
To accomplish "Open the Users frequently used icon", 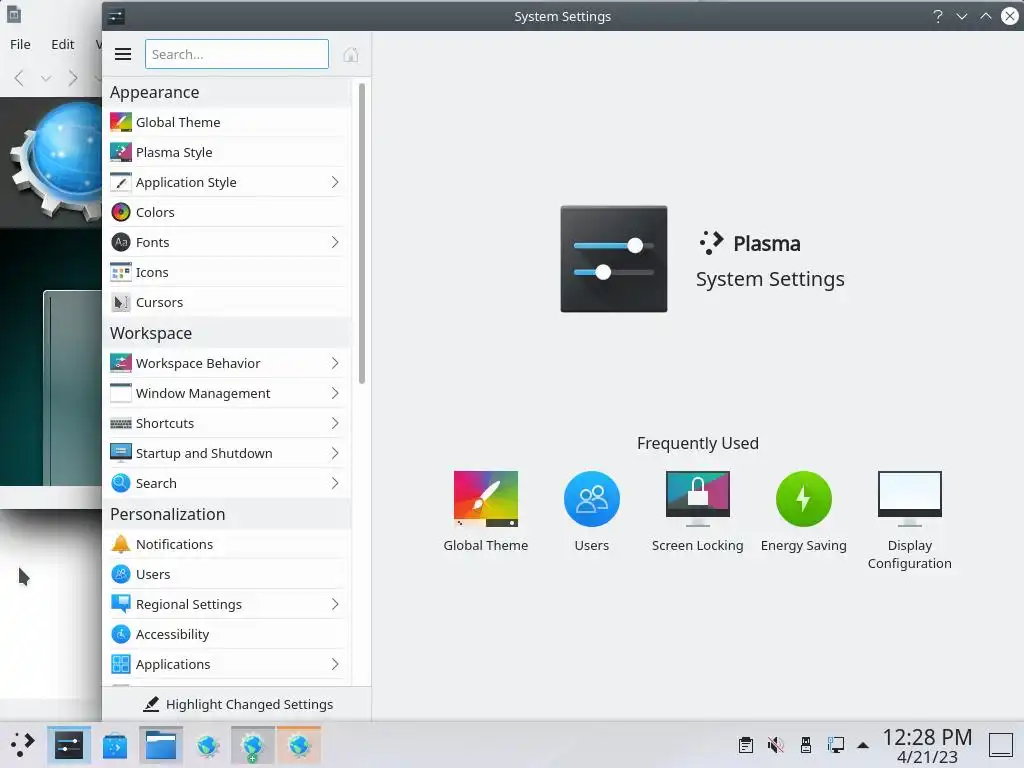I will pos(592,511).
